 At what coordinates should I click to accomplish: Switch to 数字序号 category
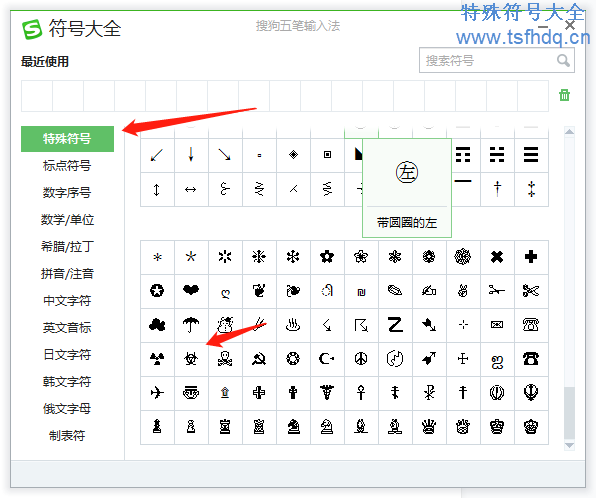coord(67,193)
